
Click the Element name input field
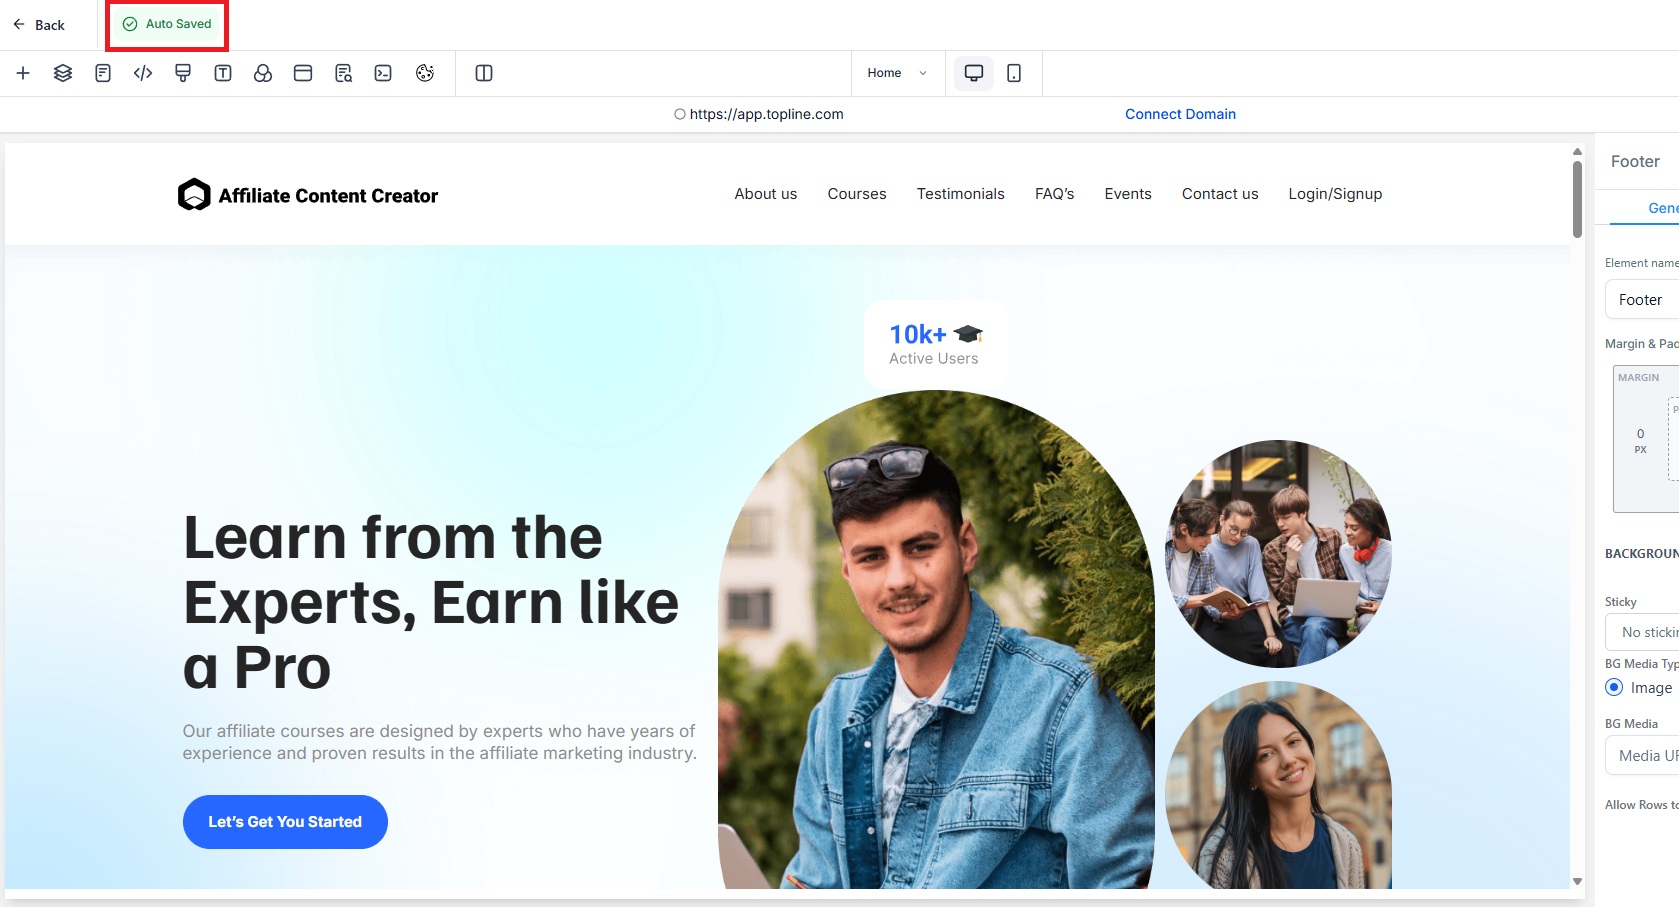tap(1642, 300)
